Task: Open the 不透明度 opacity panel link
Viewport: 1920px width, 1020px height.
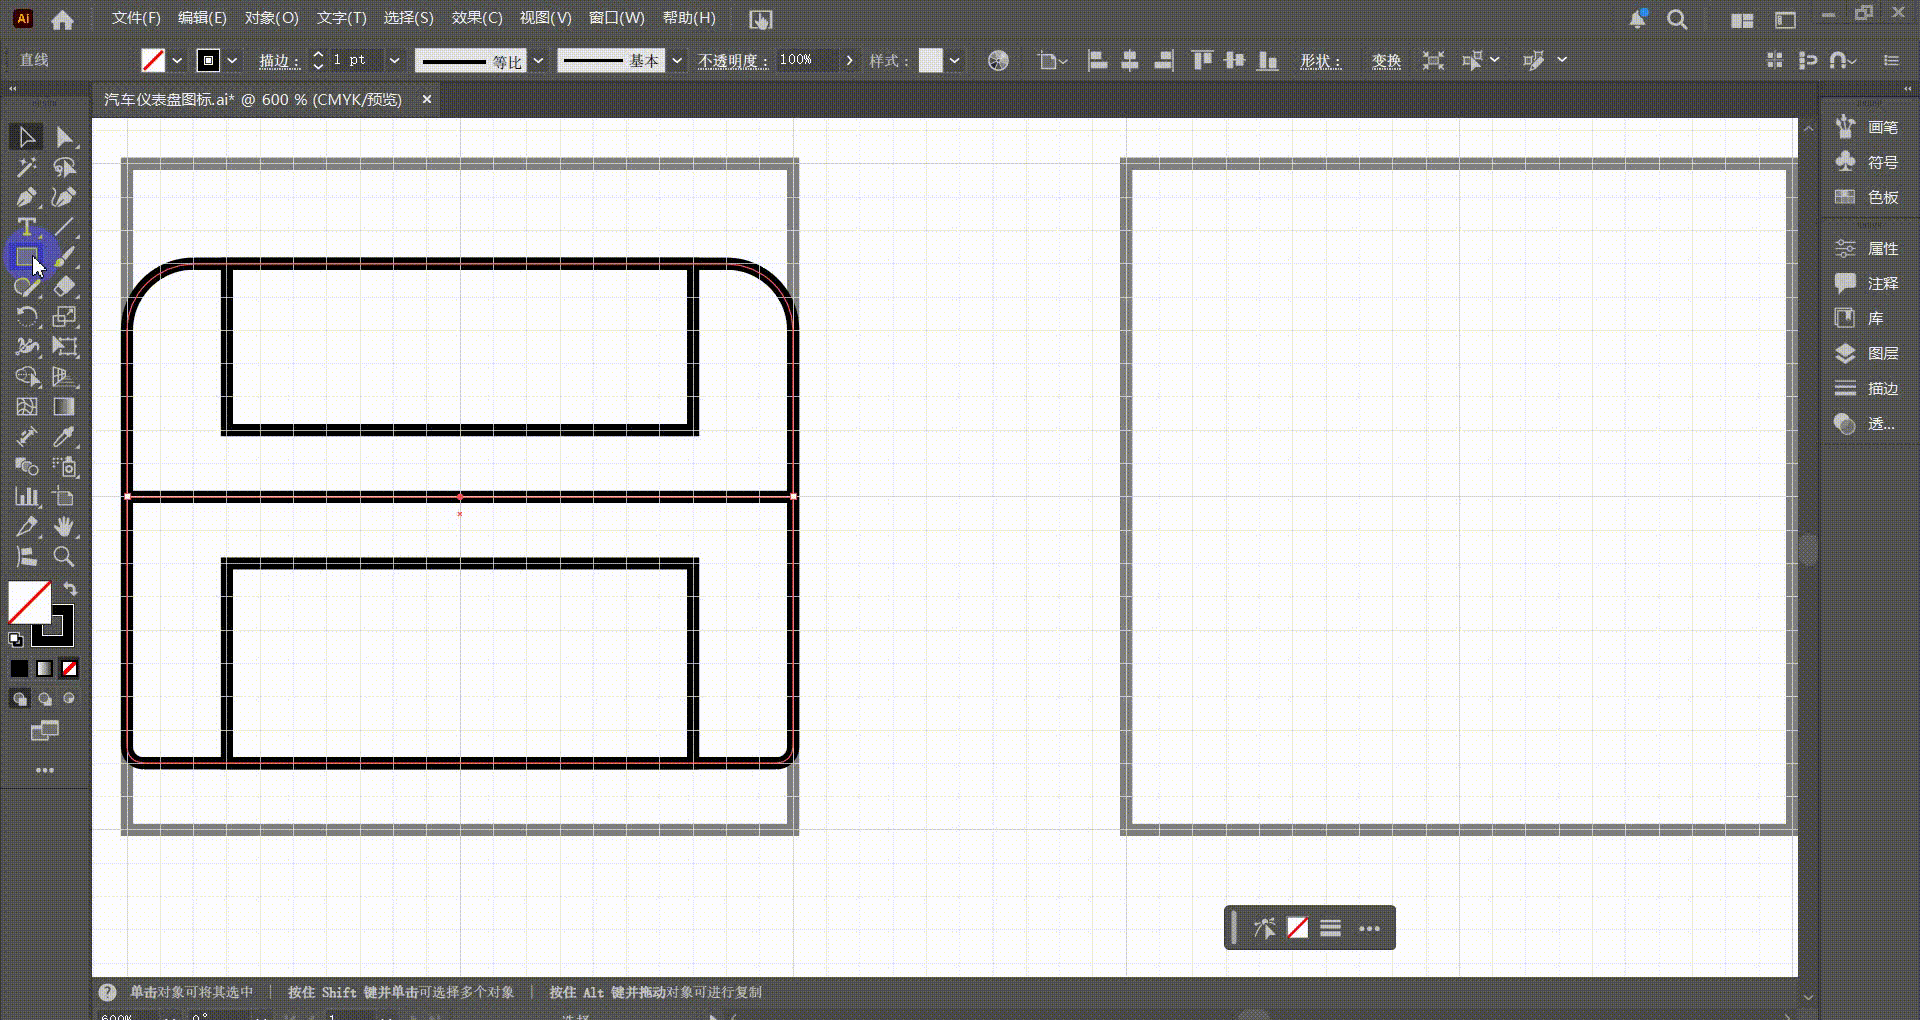Action: point(733,61)
